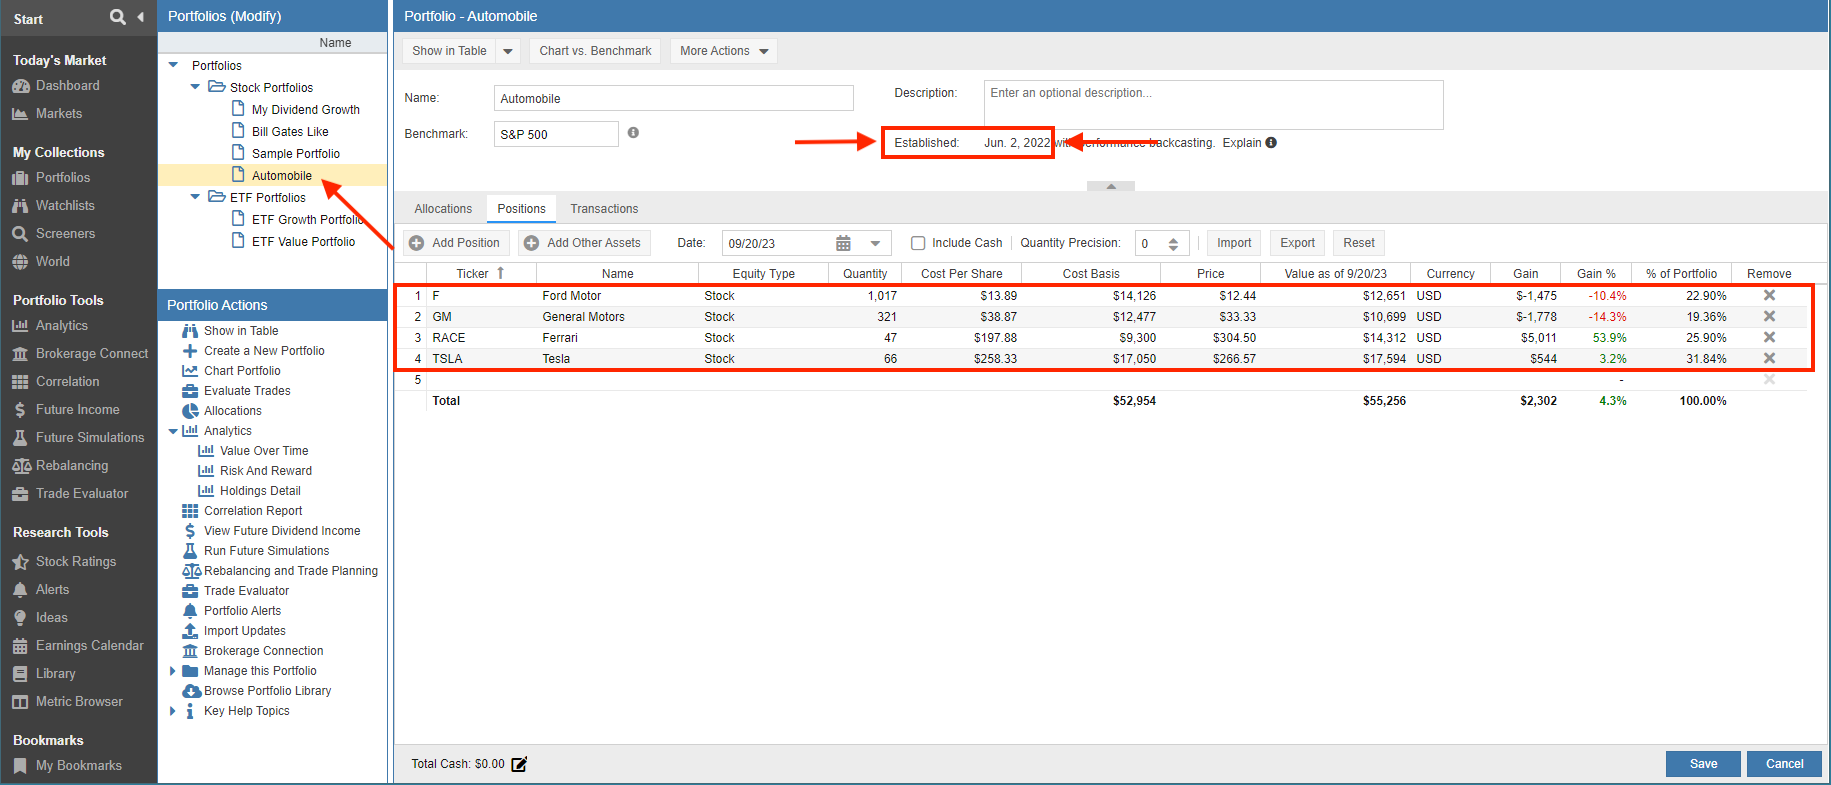Open the Correlation grid icon in sidebar
Image resolution: width=1831 pixels, height=785 pixels.
[x=20, y=382]
